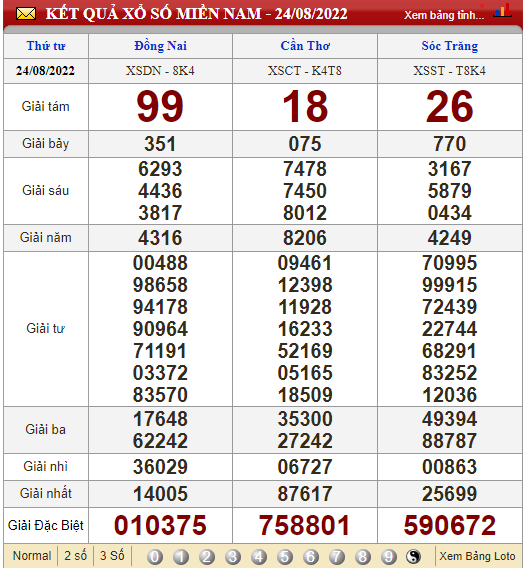
Task: Filter loto by digit 8 ball
Action: [x=363, y=556]
